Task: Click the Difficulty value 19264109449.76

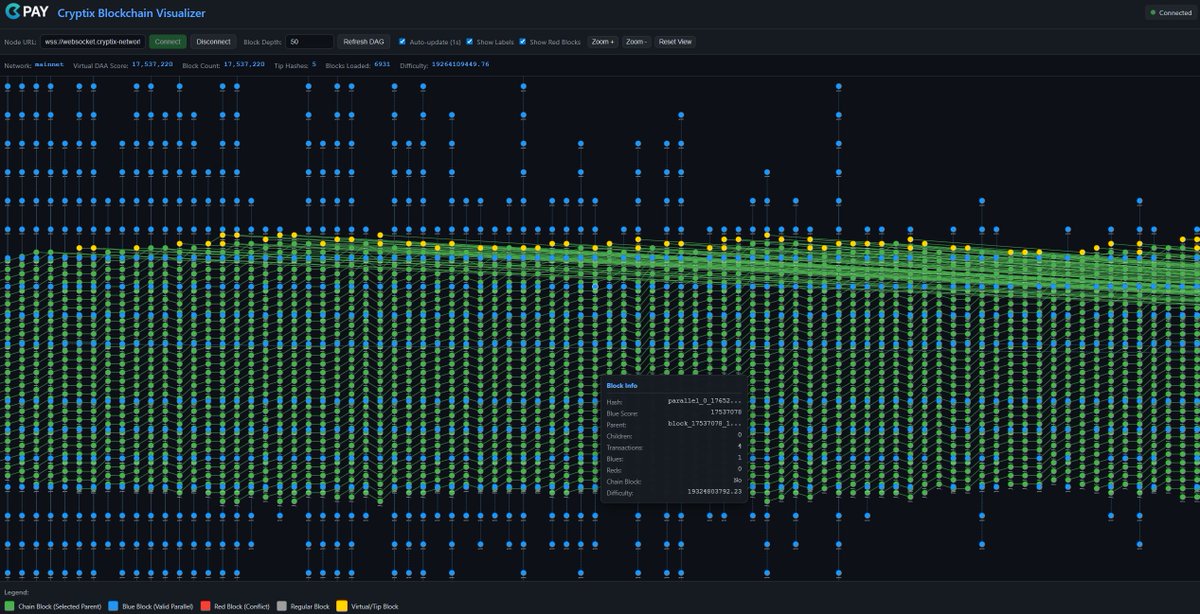Action: tap(460, 64)
